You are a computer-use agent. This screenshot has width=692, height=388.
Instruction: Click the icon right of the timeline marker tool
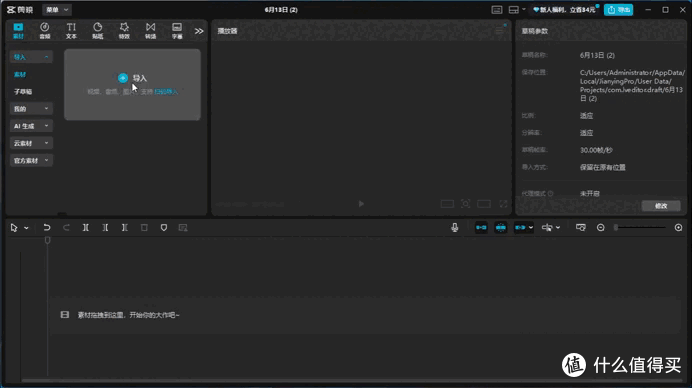click(x=183, y=227)
